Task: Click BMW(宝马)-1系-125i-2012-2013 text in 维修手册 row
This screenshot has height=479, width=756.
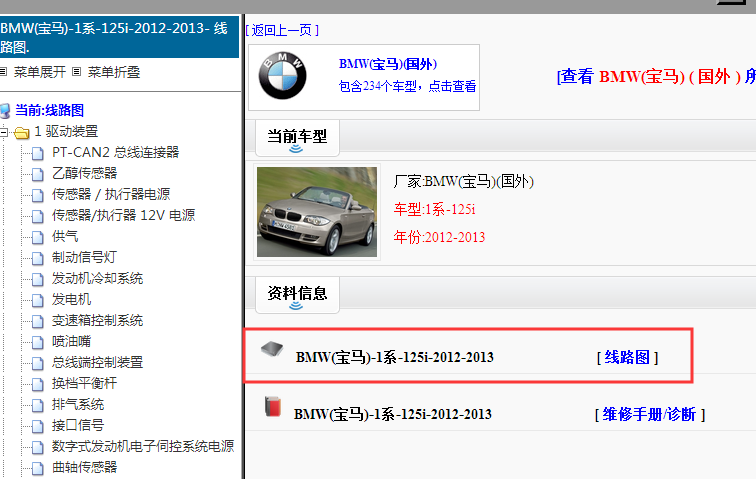Action: 393,414
